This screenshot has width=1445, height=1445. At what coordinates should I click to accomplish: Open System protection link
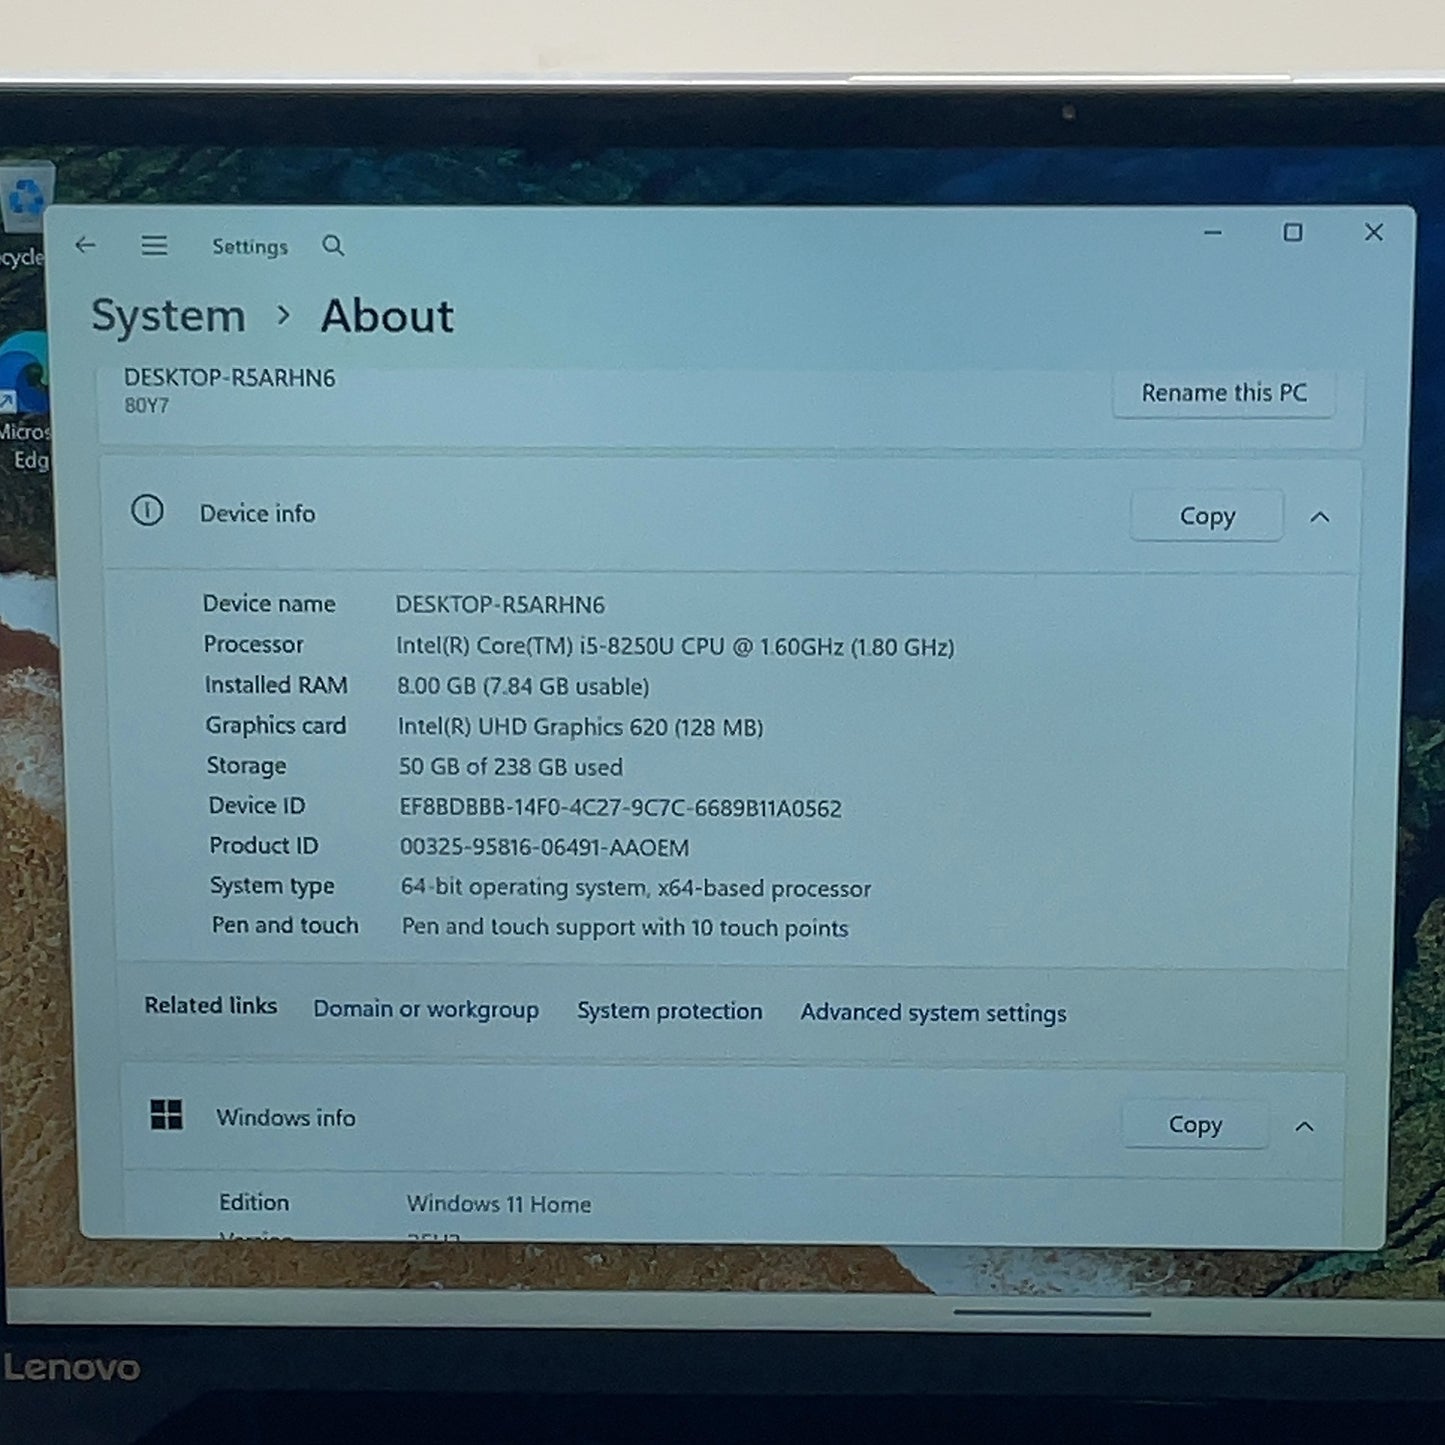tap(669, 1011)
